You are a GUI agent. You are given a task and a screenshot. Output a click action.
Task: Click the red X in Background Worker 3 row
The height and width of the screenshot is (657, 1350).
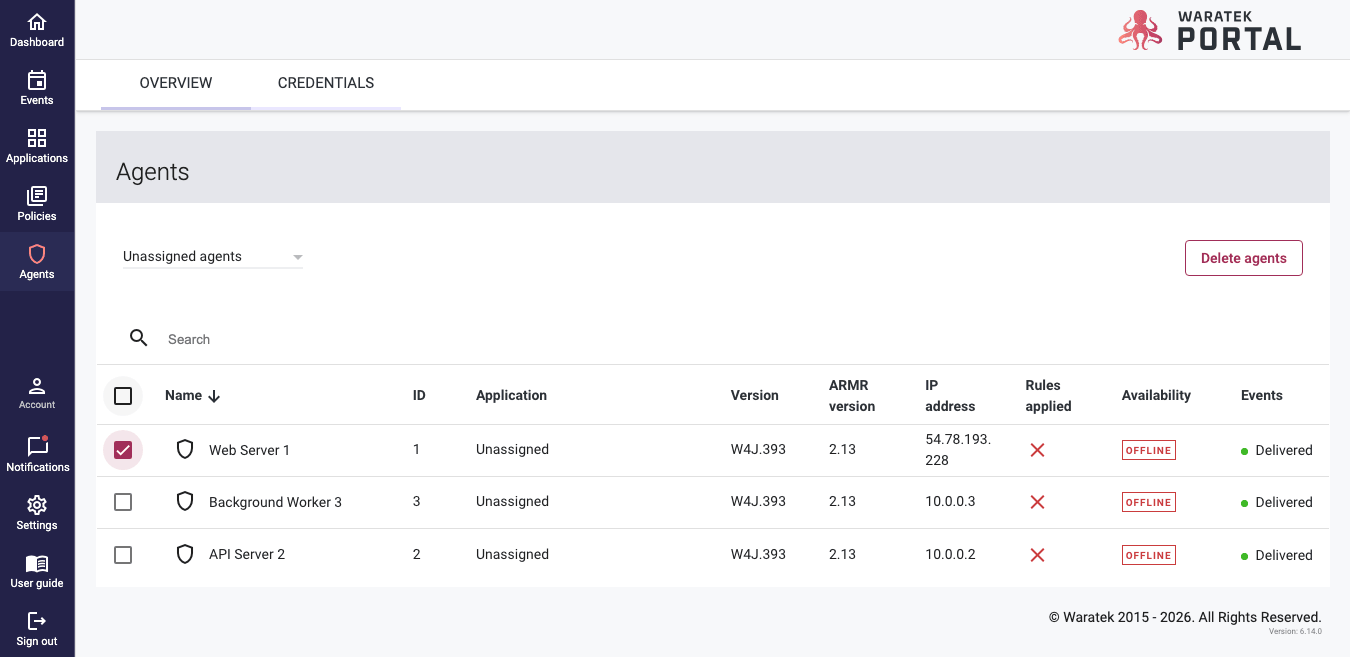point(1037,502)
